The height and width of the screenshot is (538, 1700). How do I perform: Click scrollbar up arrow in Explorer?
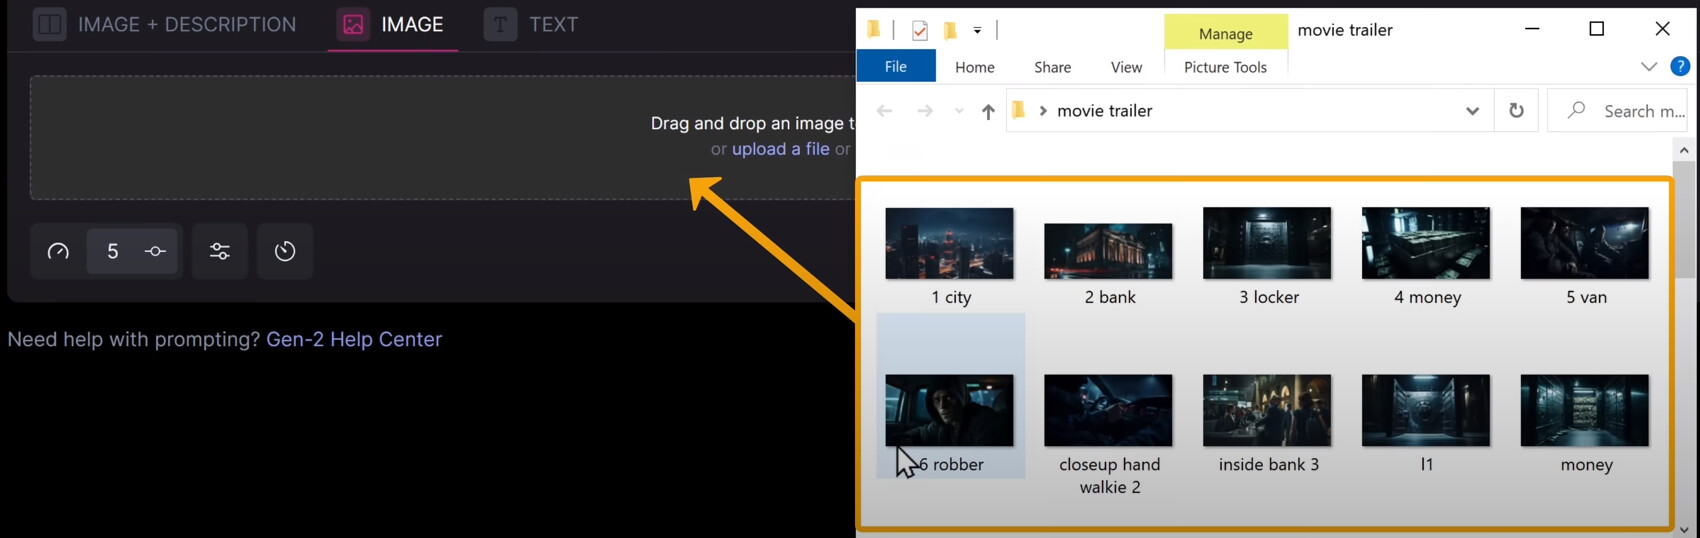(x=1684, y=150)
